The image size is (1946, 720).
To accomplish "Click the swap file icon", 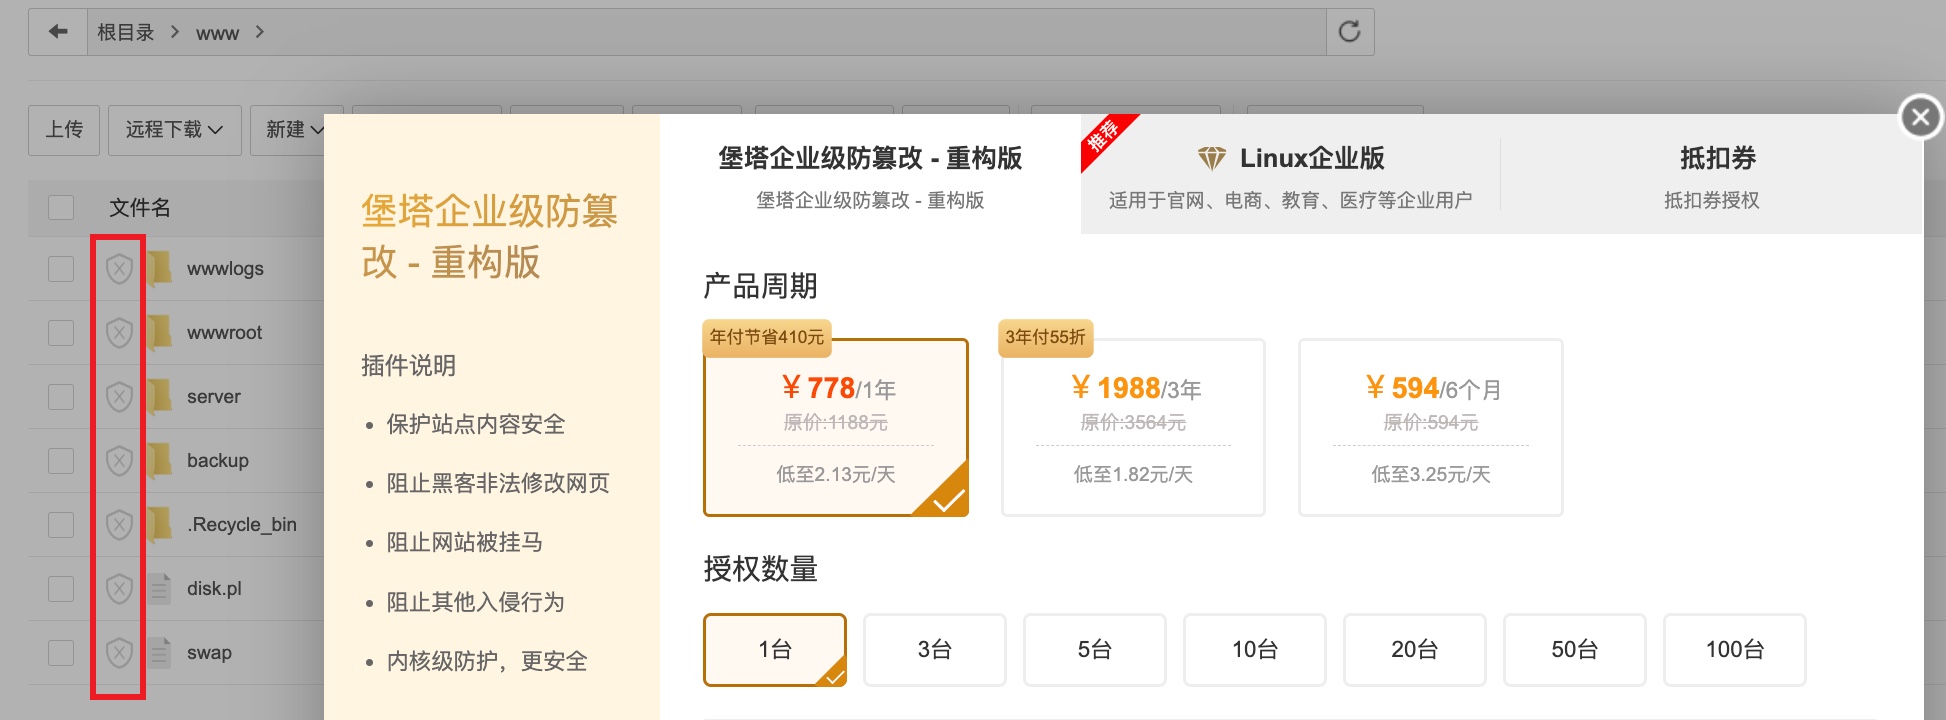I will click(160, 652).
